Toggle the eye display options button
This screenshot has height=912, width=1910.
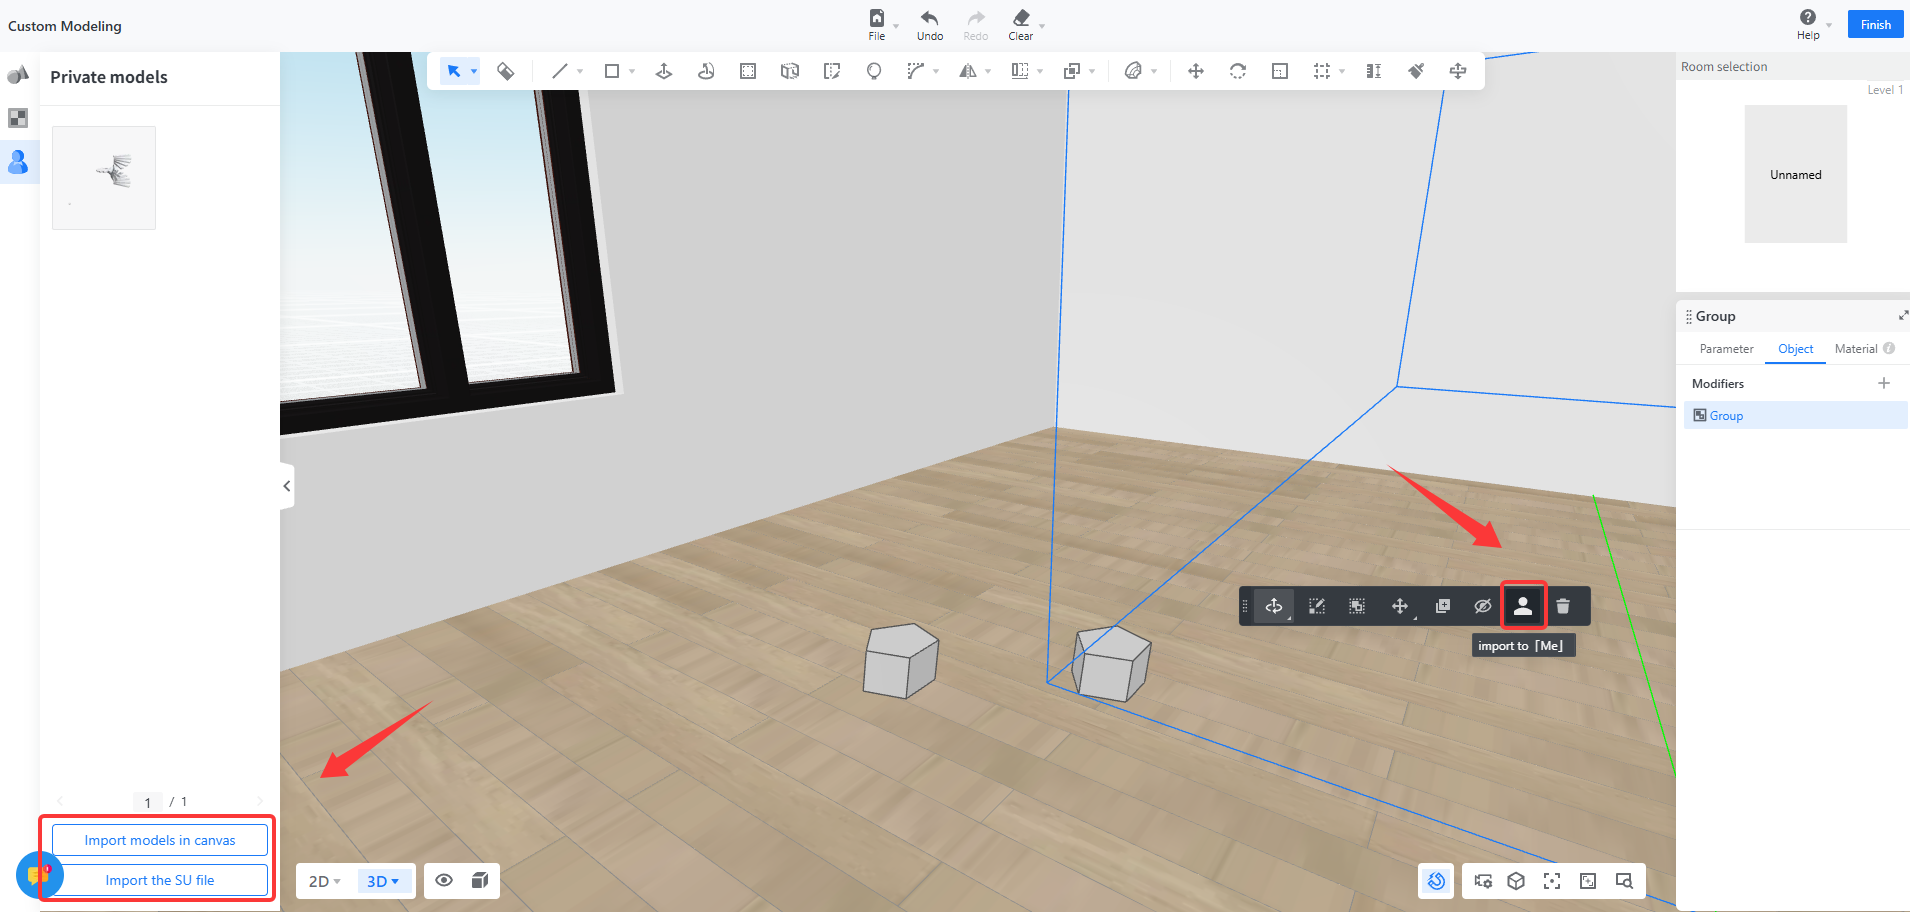[x=444, y=880]
